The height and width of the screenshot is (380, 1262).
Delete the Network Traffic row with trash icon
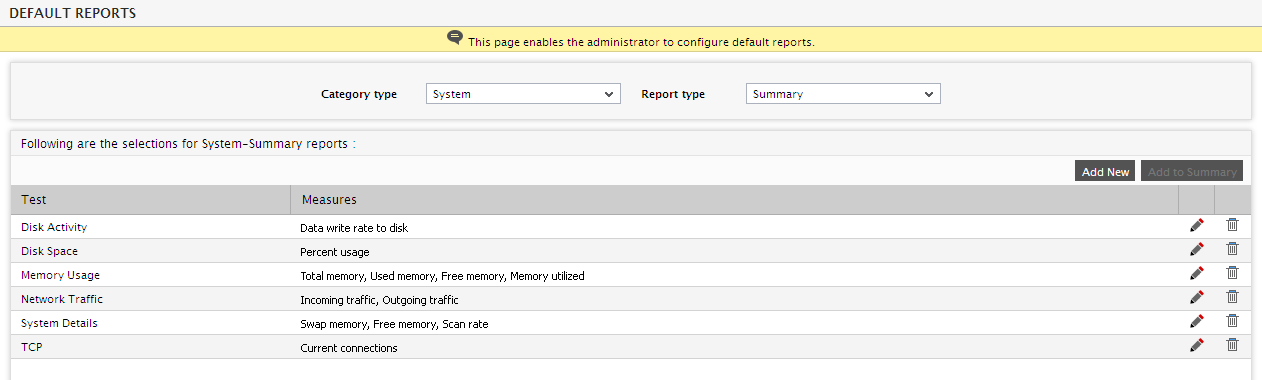coord(1232,297)
